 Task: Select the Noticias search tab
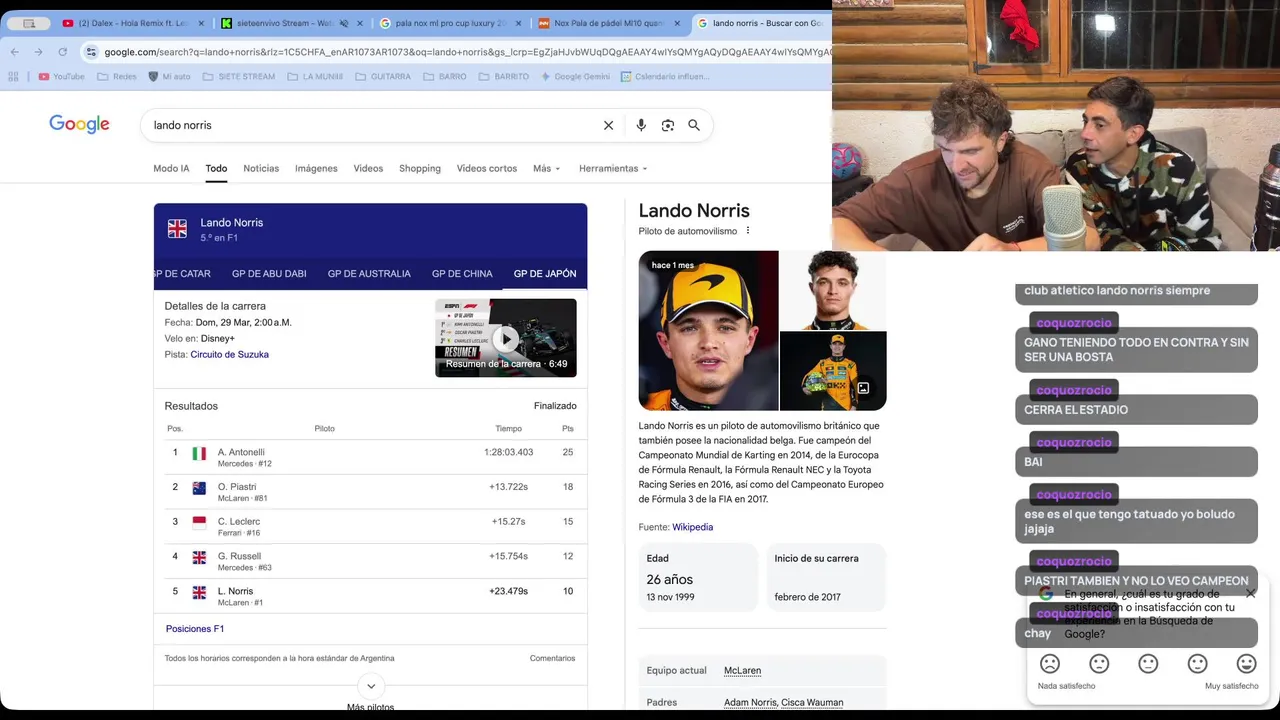[261, 168]
